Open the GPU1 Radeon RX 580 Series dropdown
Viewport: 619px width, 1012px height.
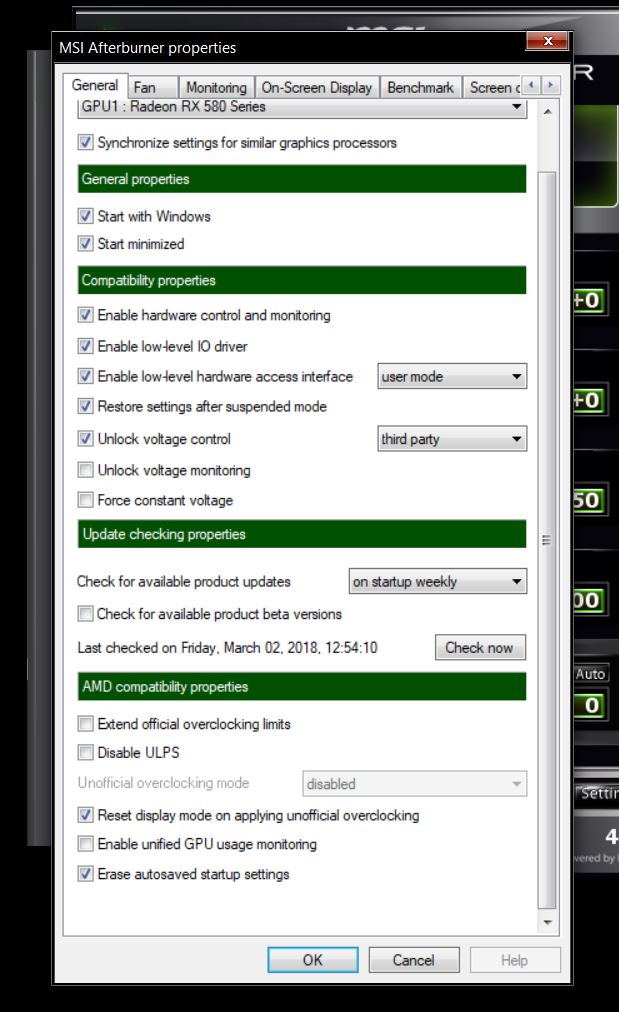pos(302,107)
